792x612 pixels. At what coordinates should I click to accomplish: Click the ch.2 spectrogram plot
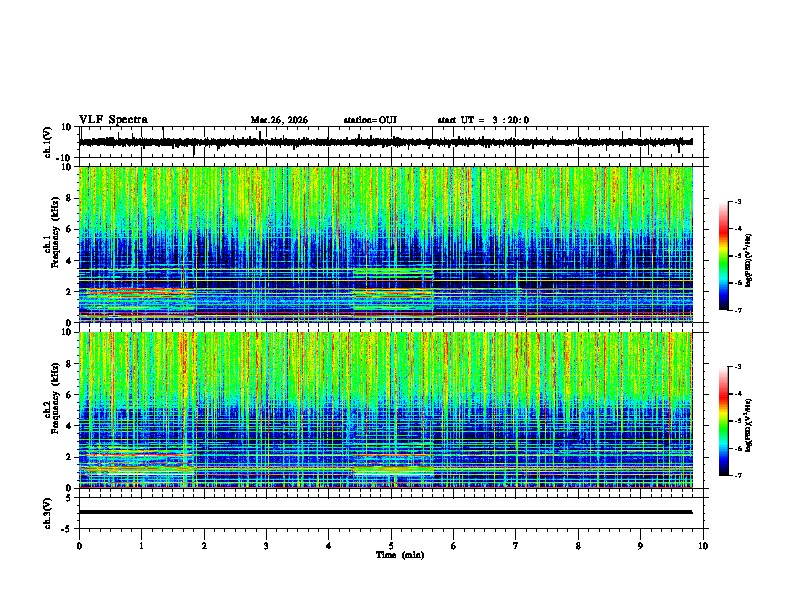coord(393,410)
